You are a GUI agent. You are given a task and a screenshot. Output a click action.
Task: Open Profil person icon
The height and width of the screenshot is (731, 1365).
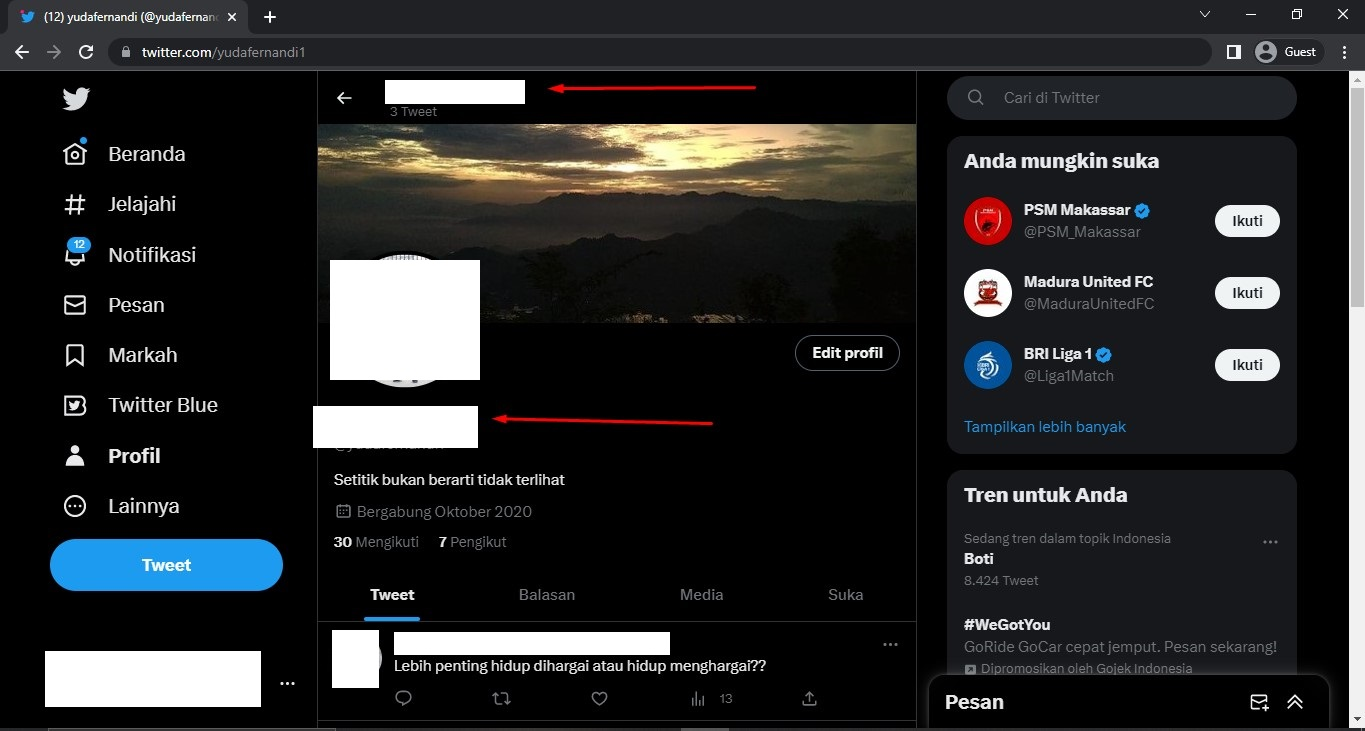pyautogui.click(x=75, y=456)
